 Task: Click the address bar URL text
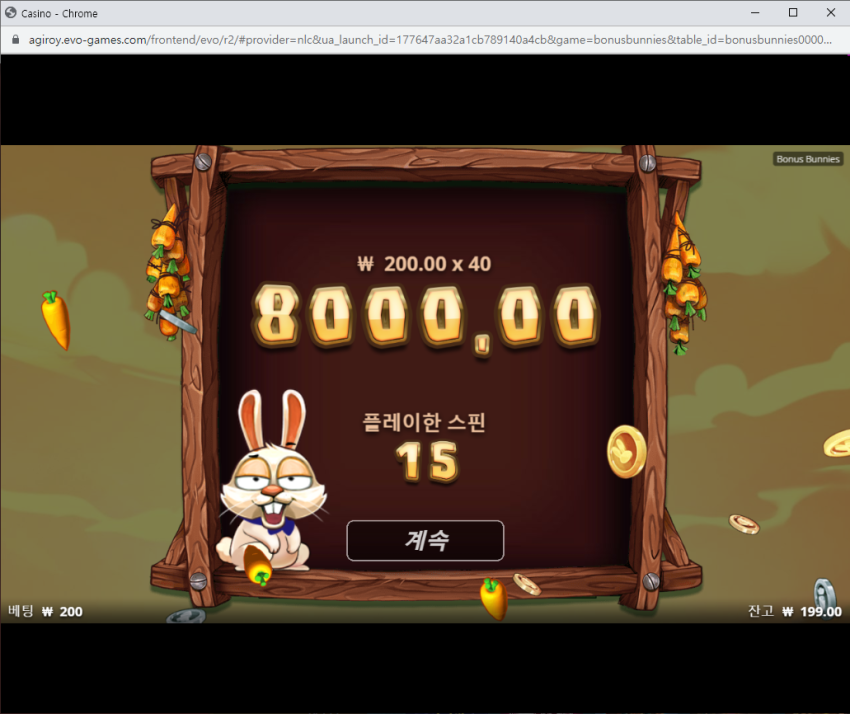tap(430, 40)
